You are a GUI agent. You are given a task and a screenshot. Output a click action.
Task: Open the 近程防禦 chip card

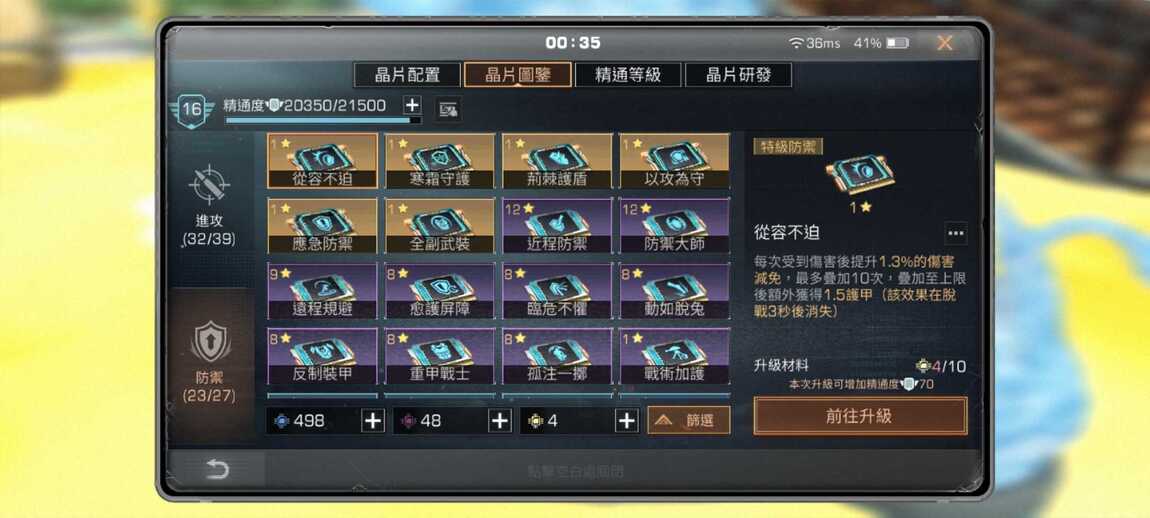click(x=557, y=226)
